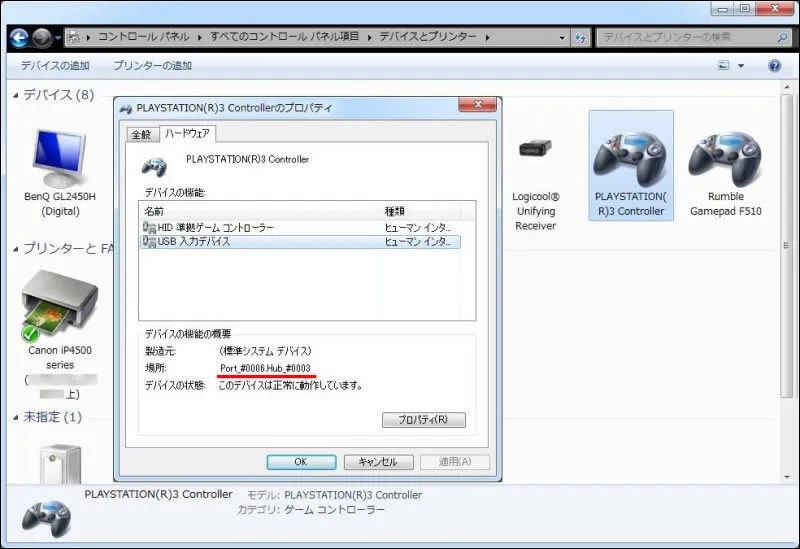800x549 pixels.
Task: Collapse the 未指定 (1) group
Action: click(x=16, y=417)
